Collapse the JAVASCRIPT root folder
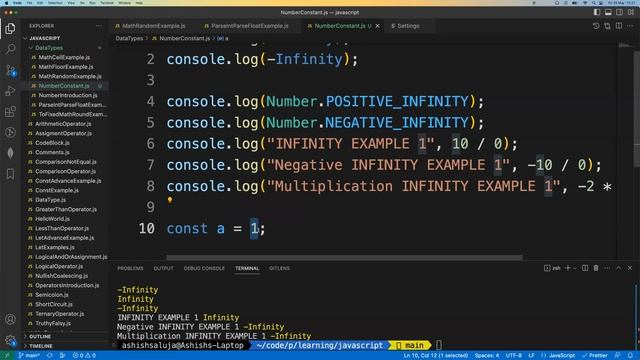Image resolution: width=640 pixels, height=360 pixels. pyautogui.click(x=45, y=38)
